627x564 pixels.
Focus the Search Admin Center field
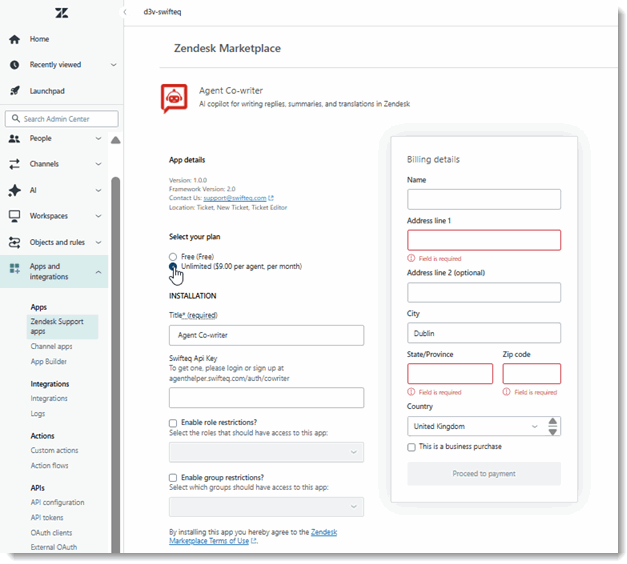coord(62,119)
